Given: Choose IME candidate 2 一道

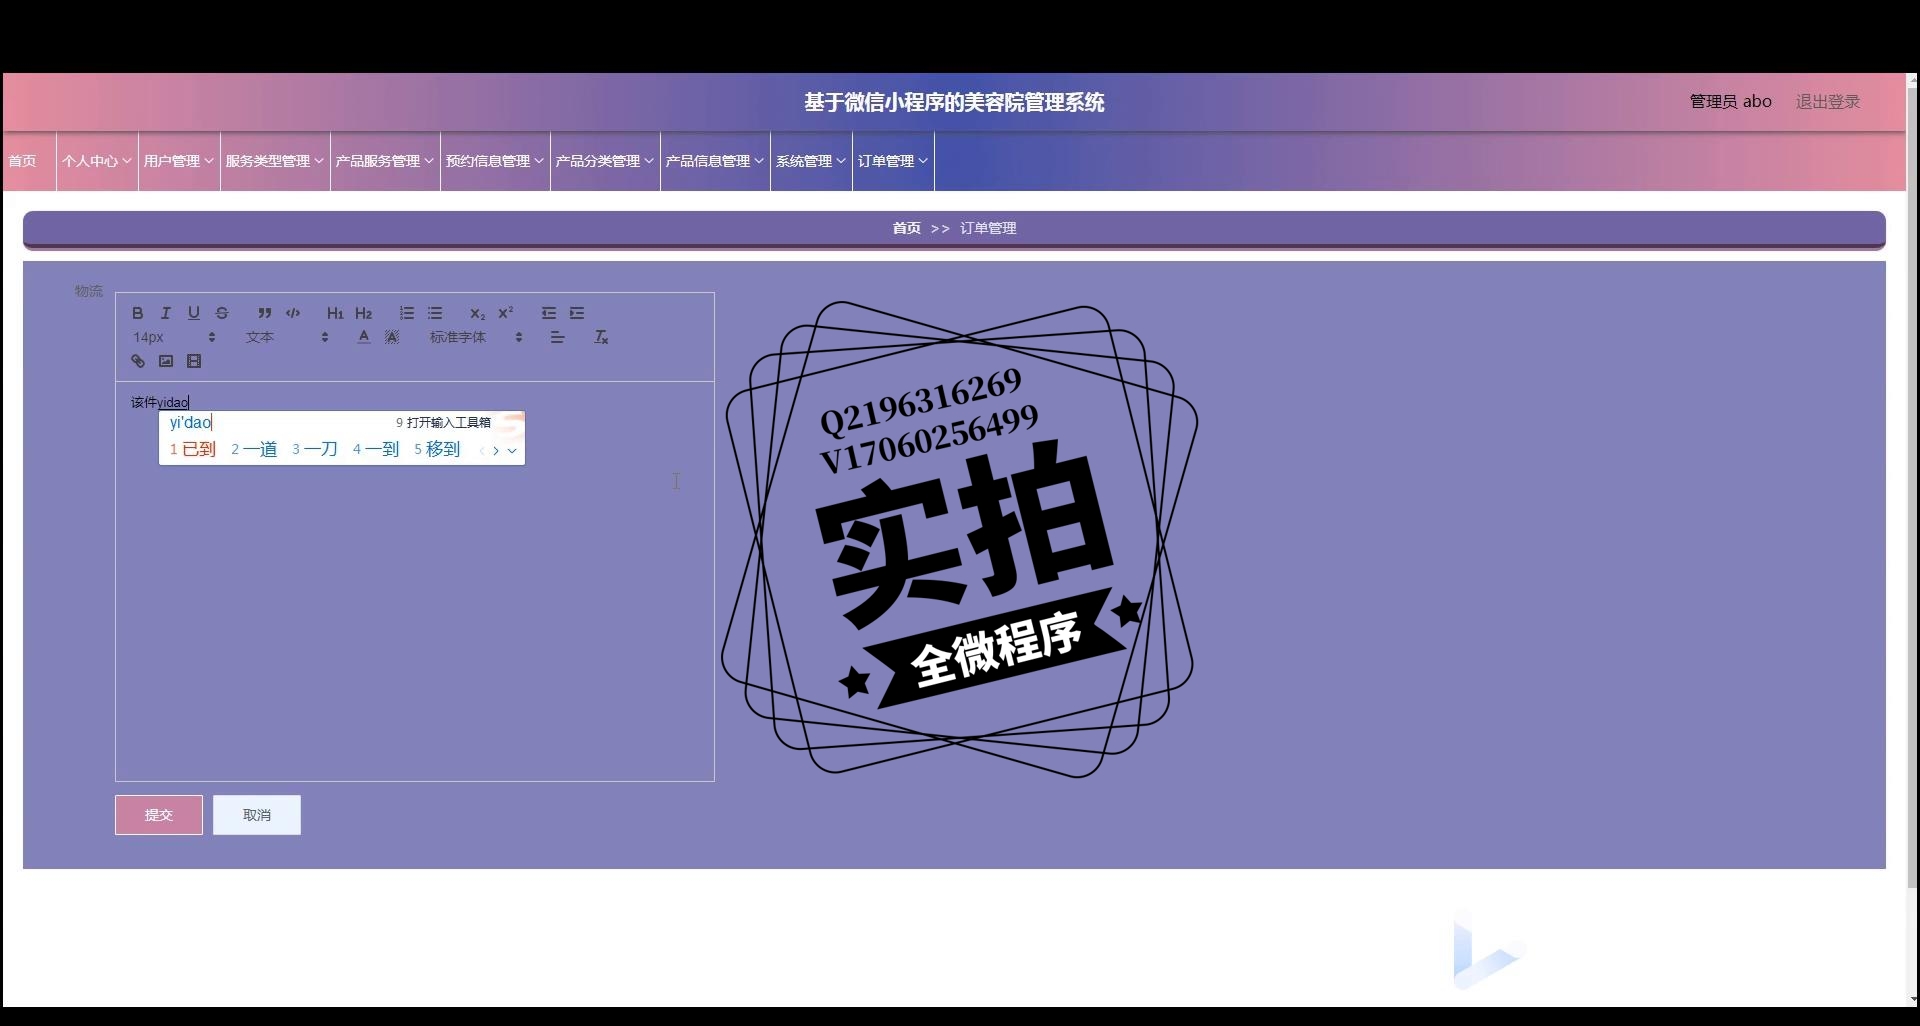Looking at the screenshot, I should tap(254, 449).
